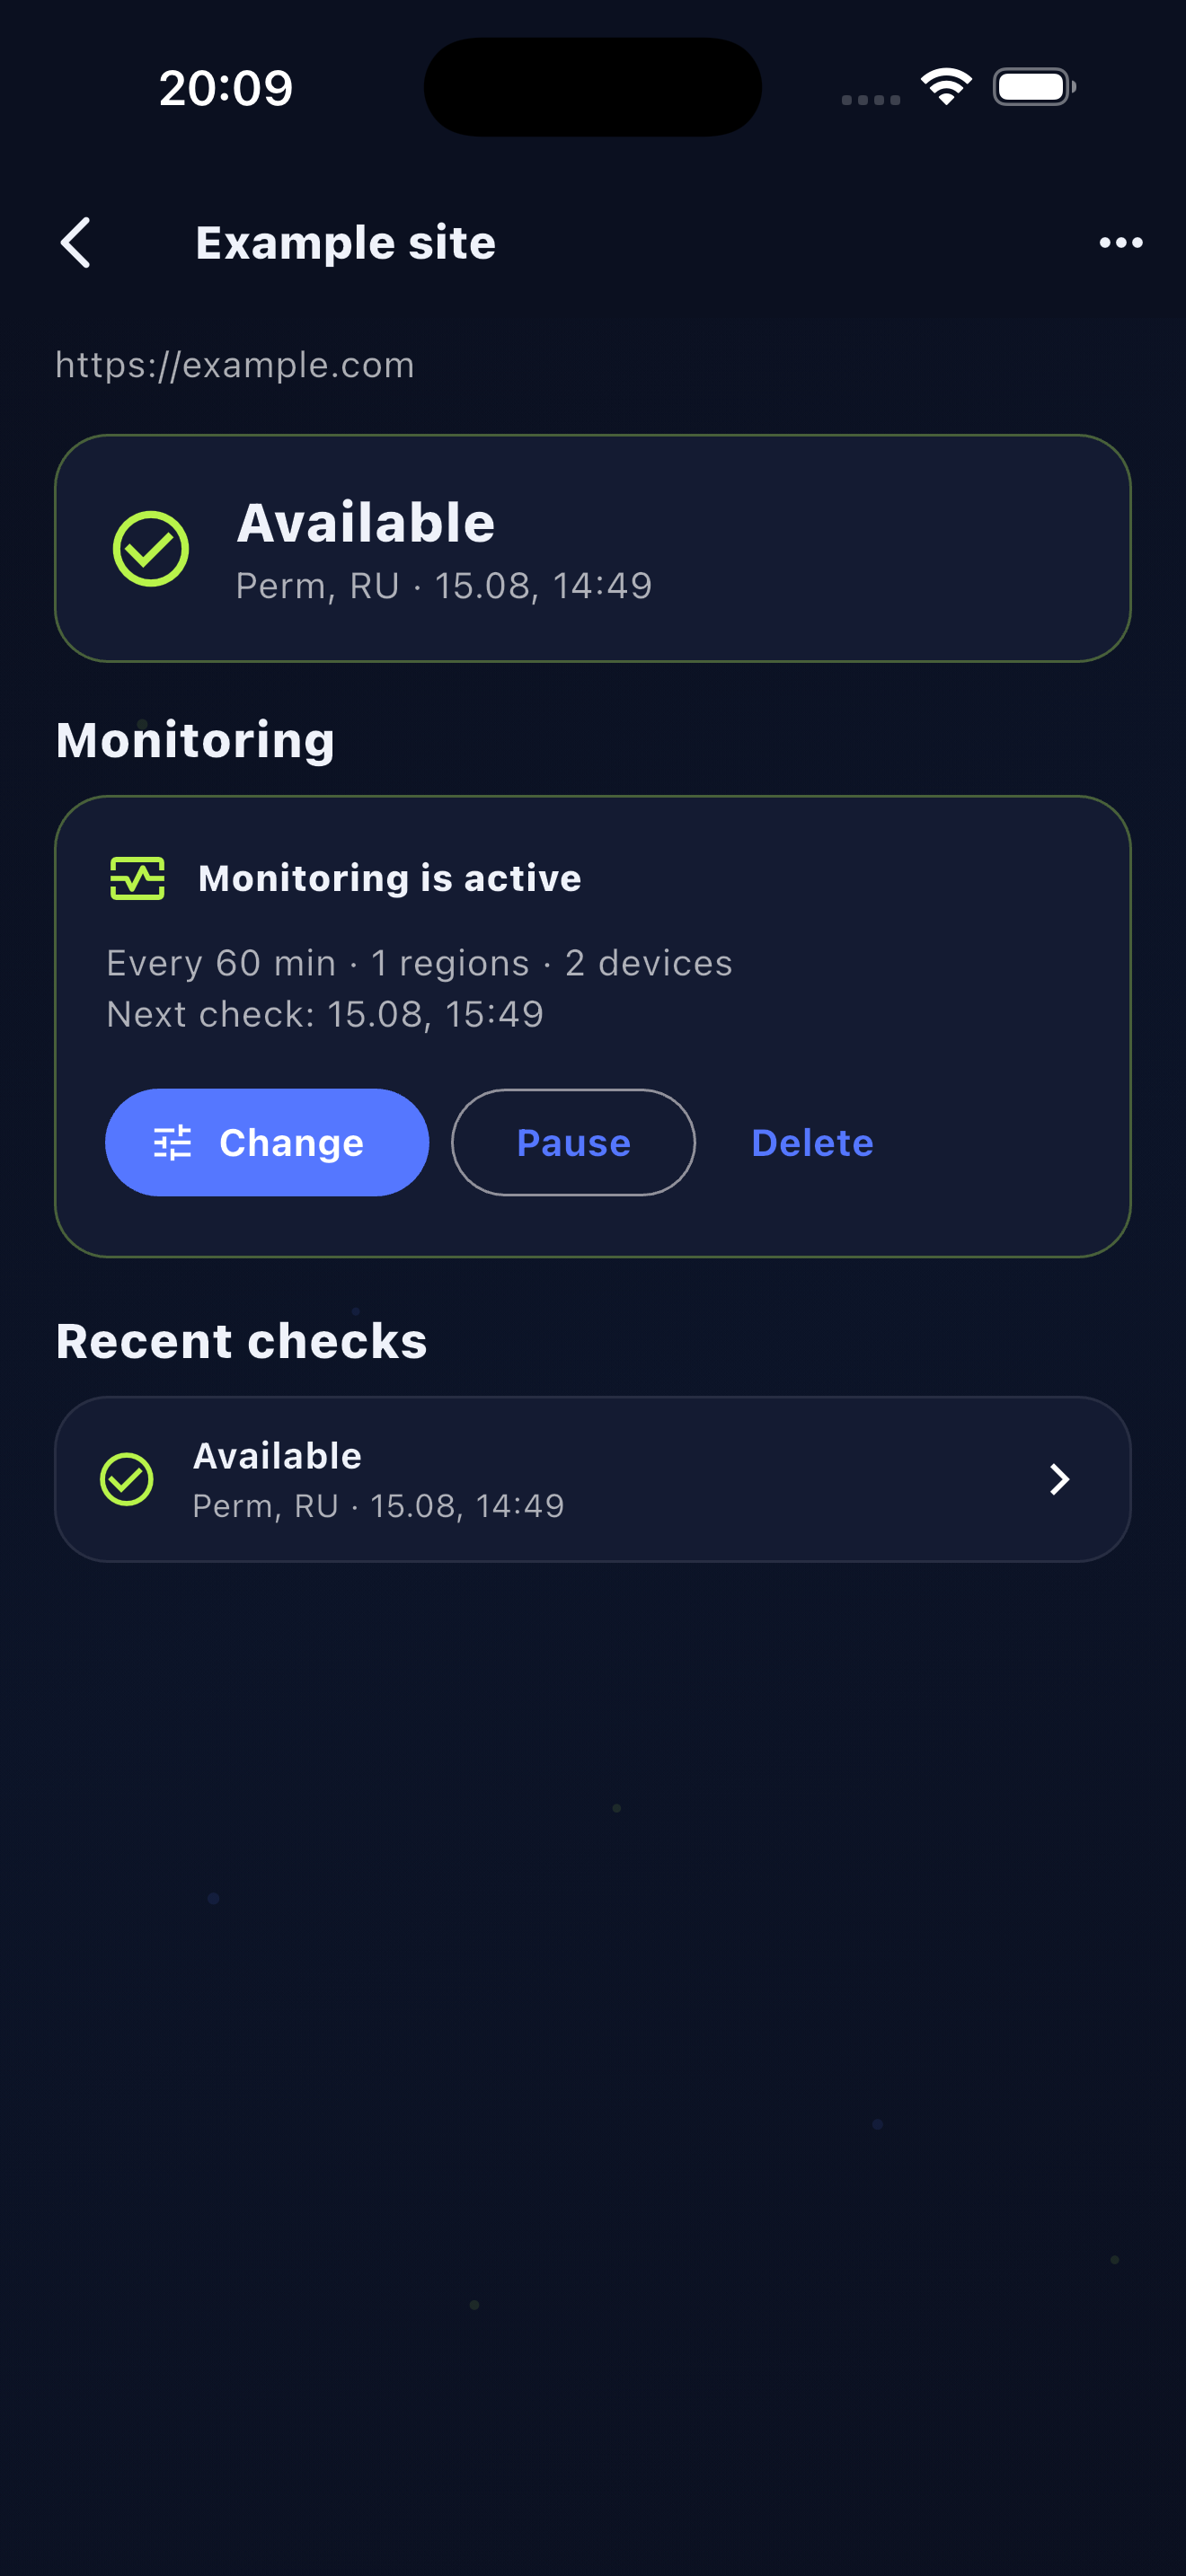Tap the green checkmark in Available card
The height and width of the screenshot is (2576, 1186).
[x=151, y=549]
